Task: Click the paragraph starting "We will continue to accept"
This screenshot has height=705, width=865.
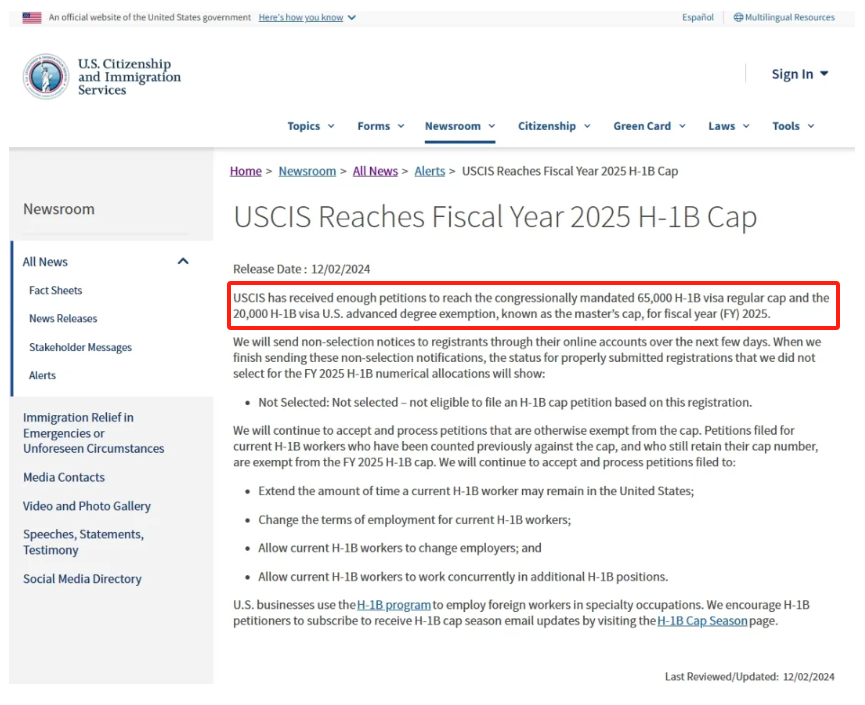Action: pos(526,446)
